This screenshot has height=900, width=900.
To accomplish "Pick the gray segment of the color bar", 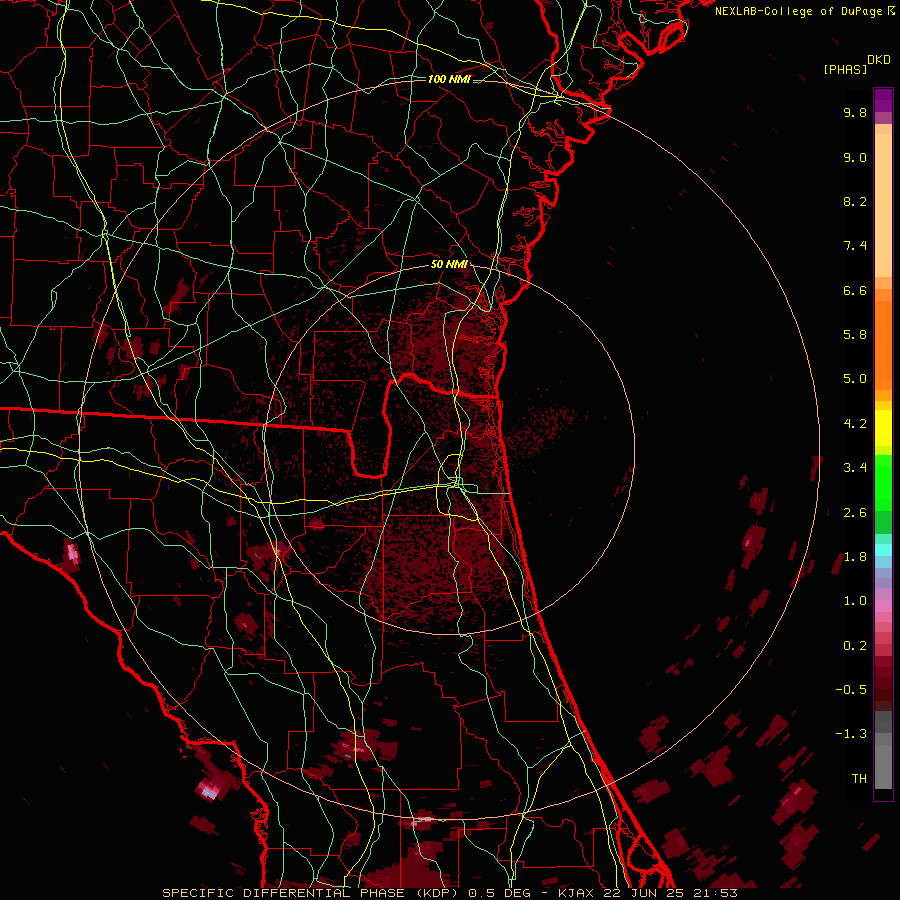I will tap(883, 752).
